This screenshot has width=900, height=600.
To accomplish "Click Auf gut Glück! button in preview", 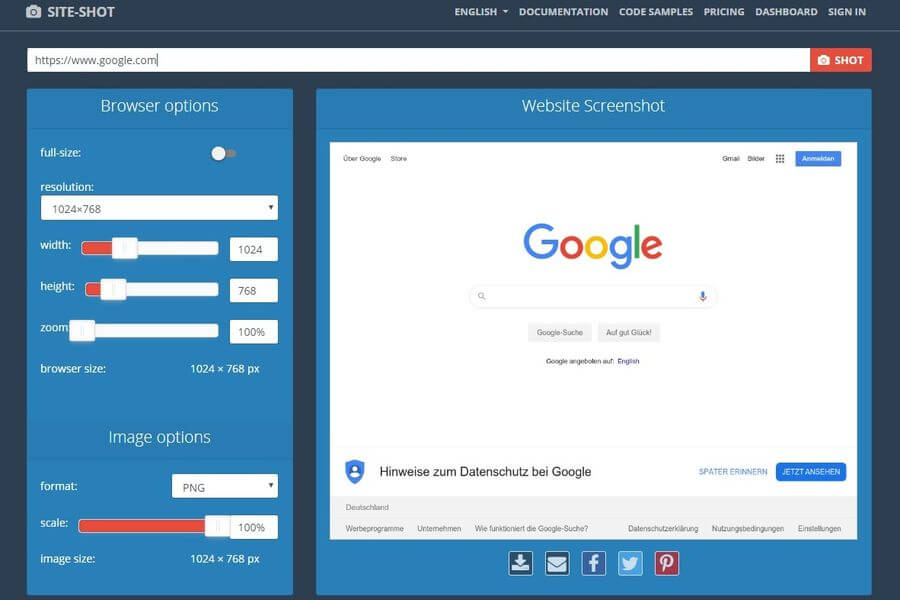I will 629,332.
